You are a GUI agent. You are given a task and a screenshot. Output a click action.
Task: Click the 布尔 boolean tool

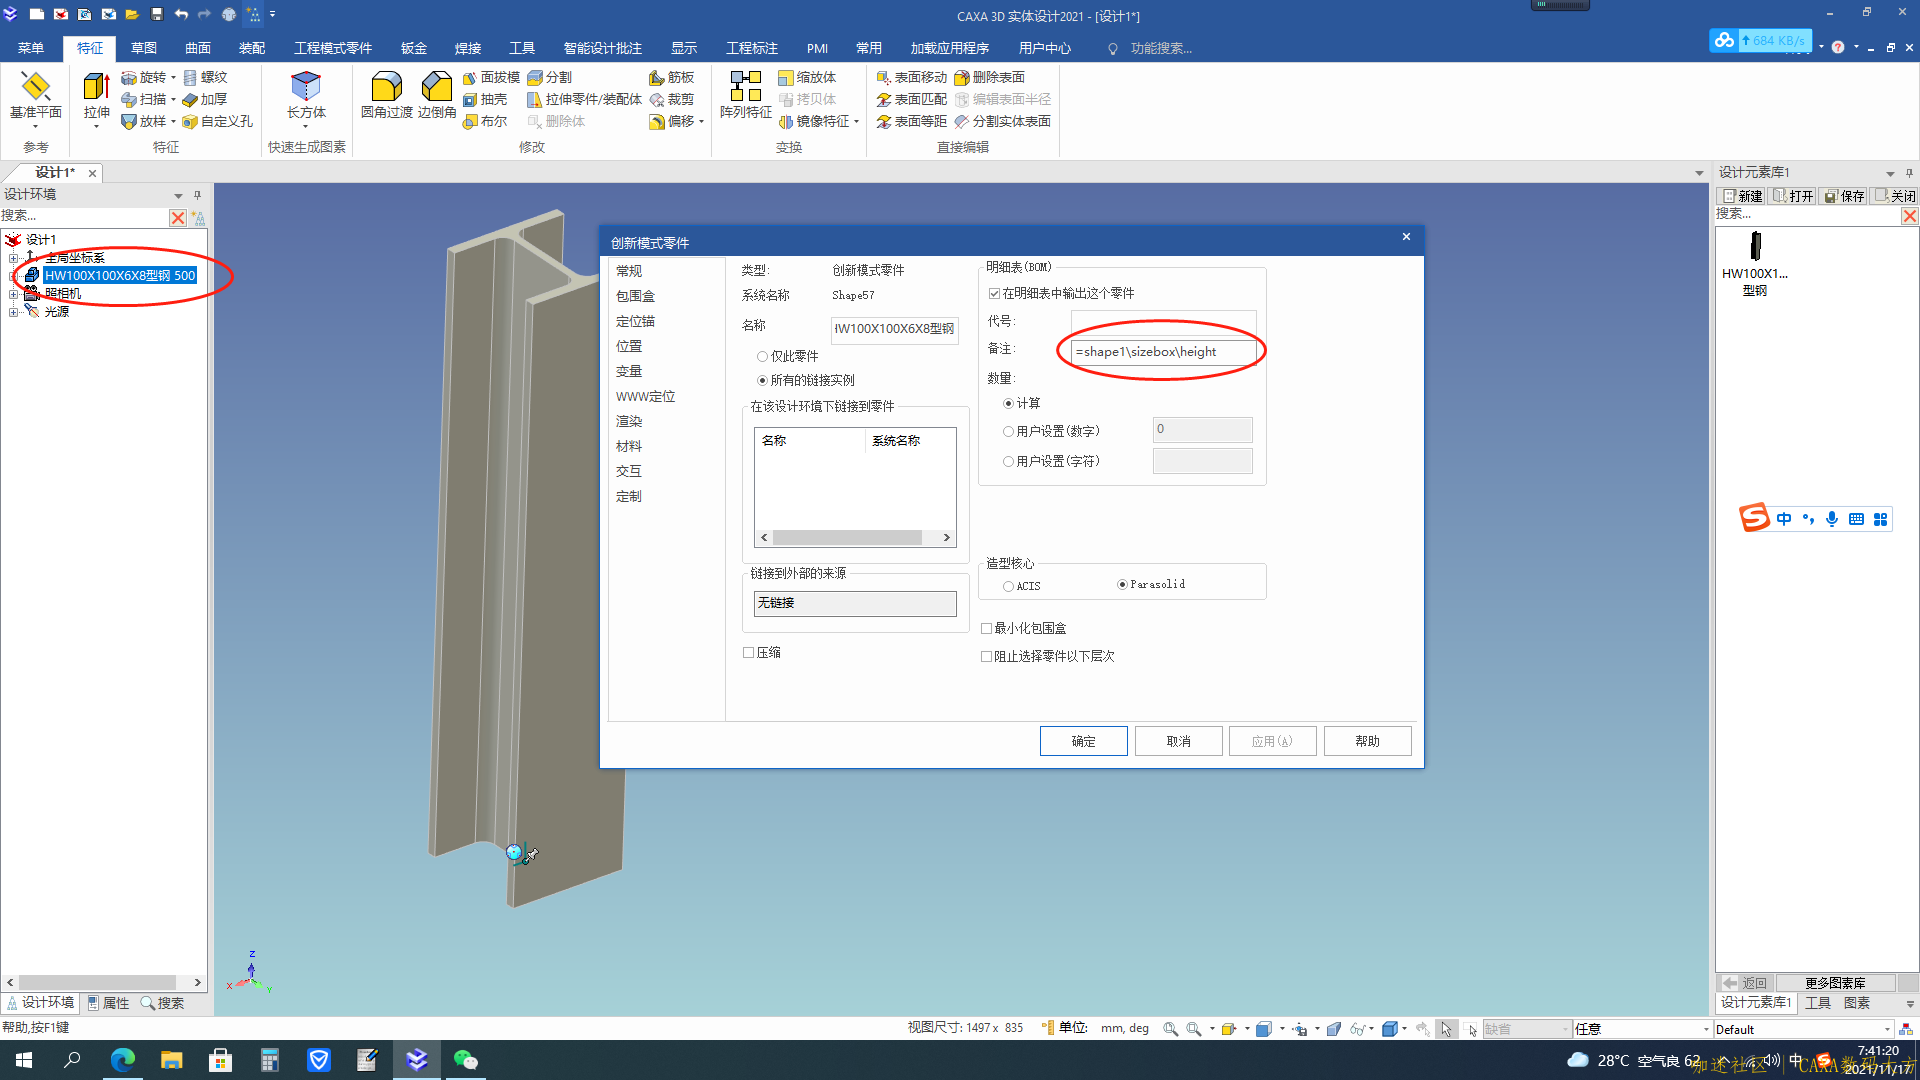[x=485, y=121]
